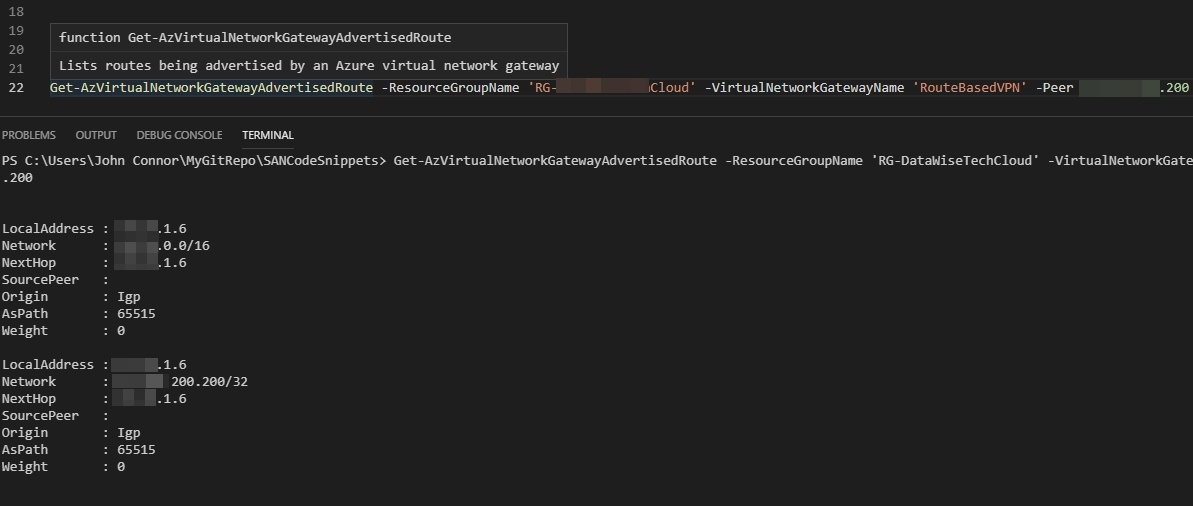Select line 22 via its line number
1193x506 pixels.
click(15, 88)
